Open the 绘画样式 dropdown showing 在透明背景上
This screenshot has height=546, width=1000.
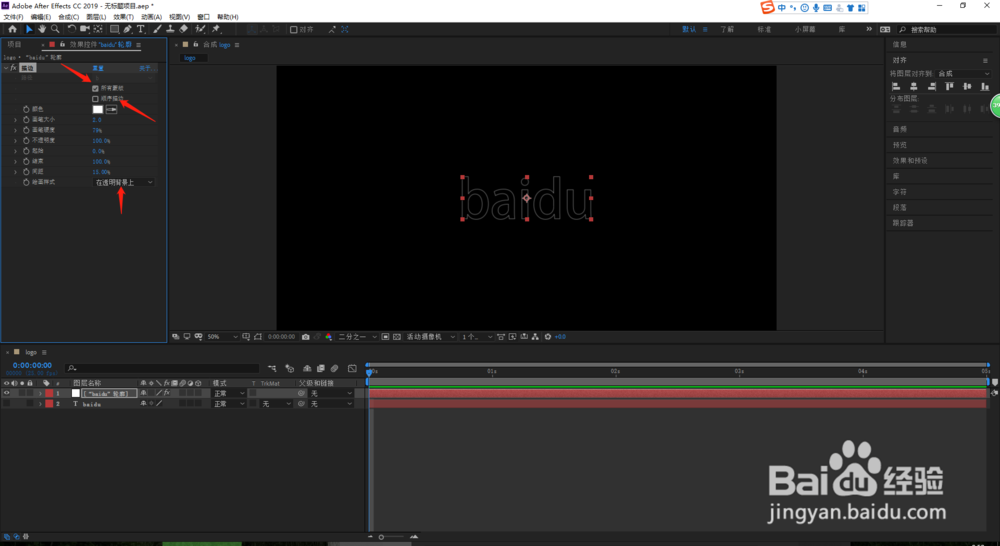click(x=124, y=182)
